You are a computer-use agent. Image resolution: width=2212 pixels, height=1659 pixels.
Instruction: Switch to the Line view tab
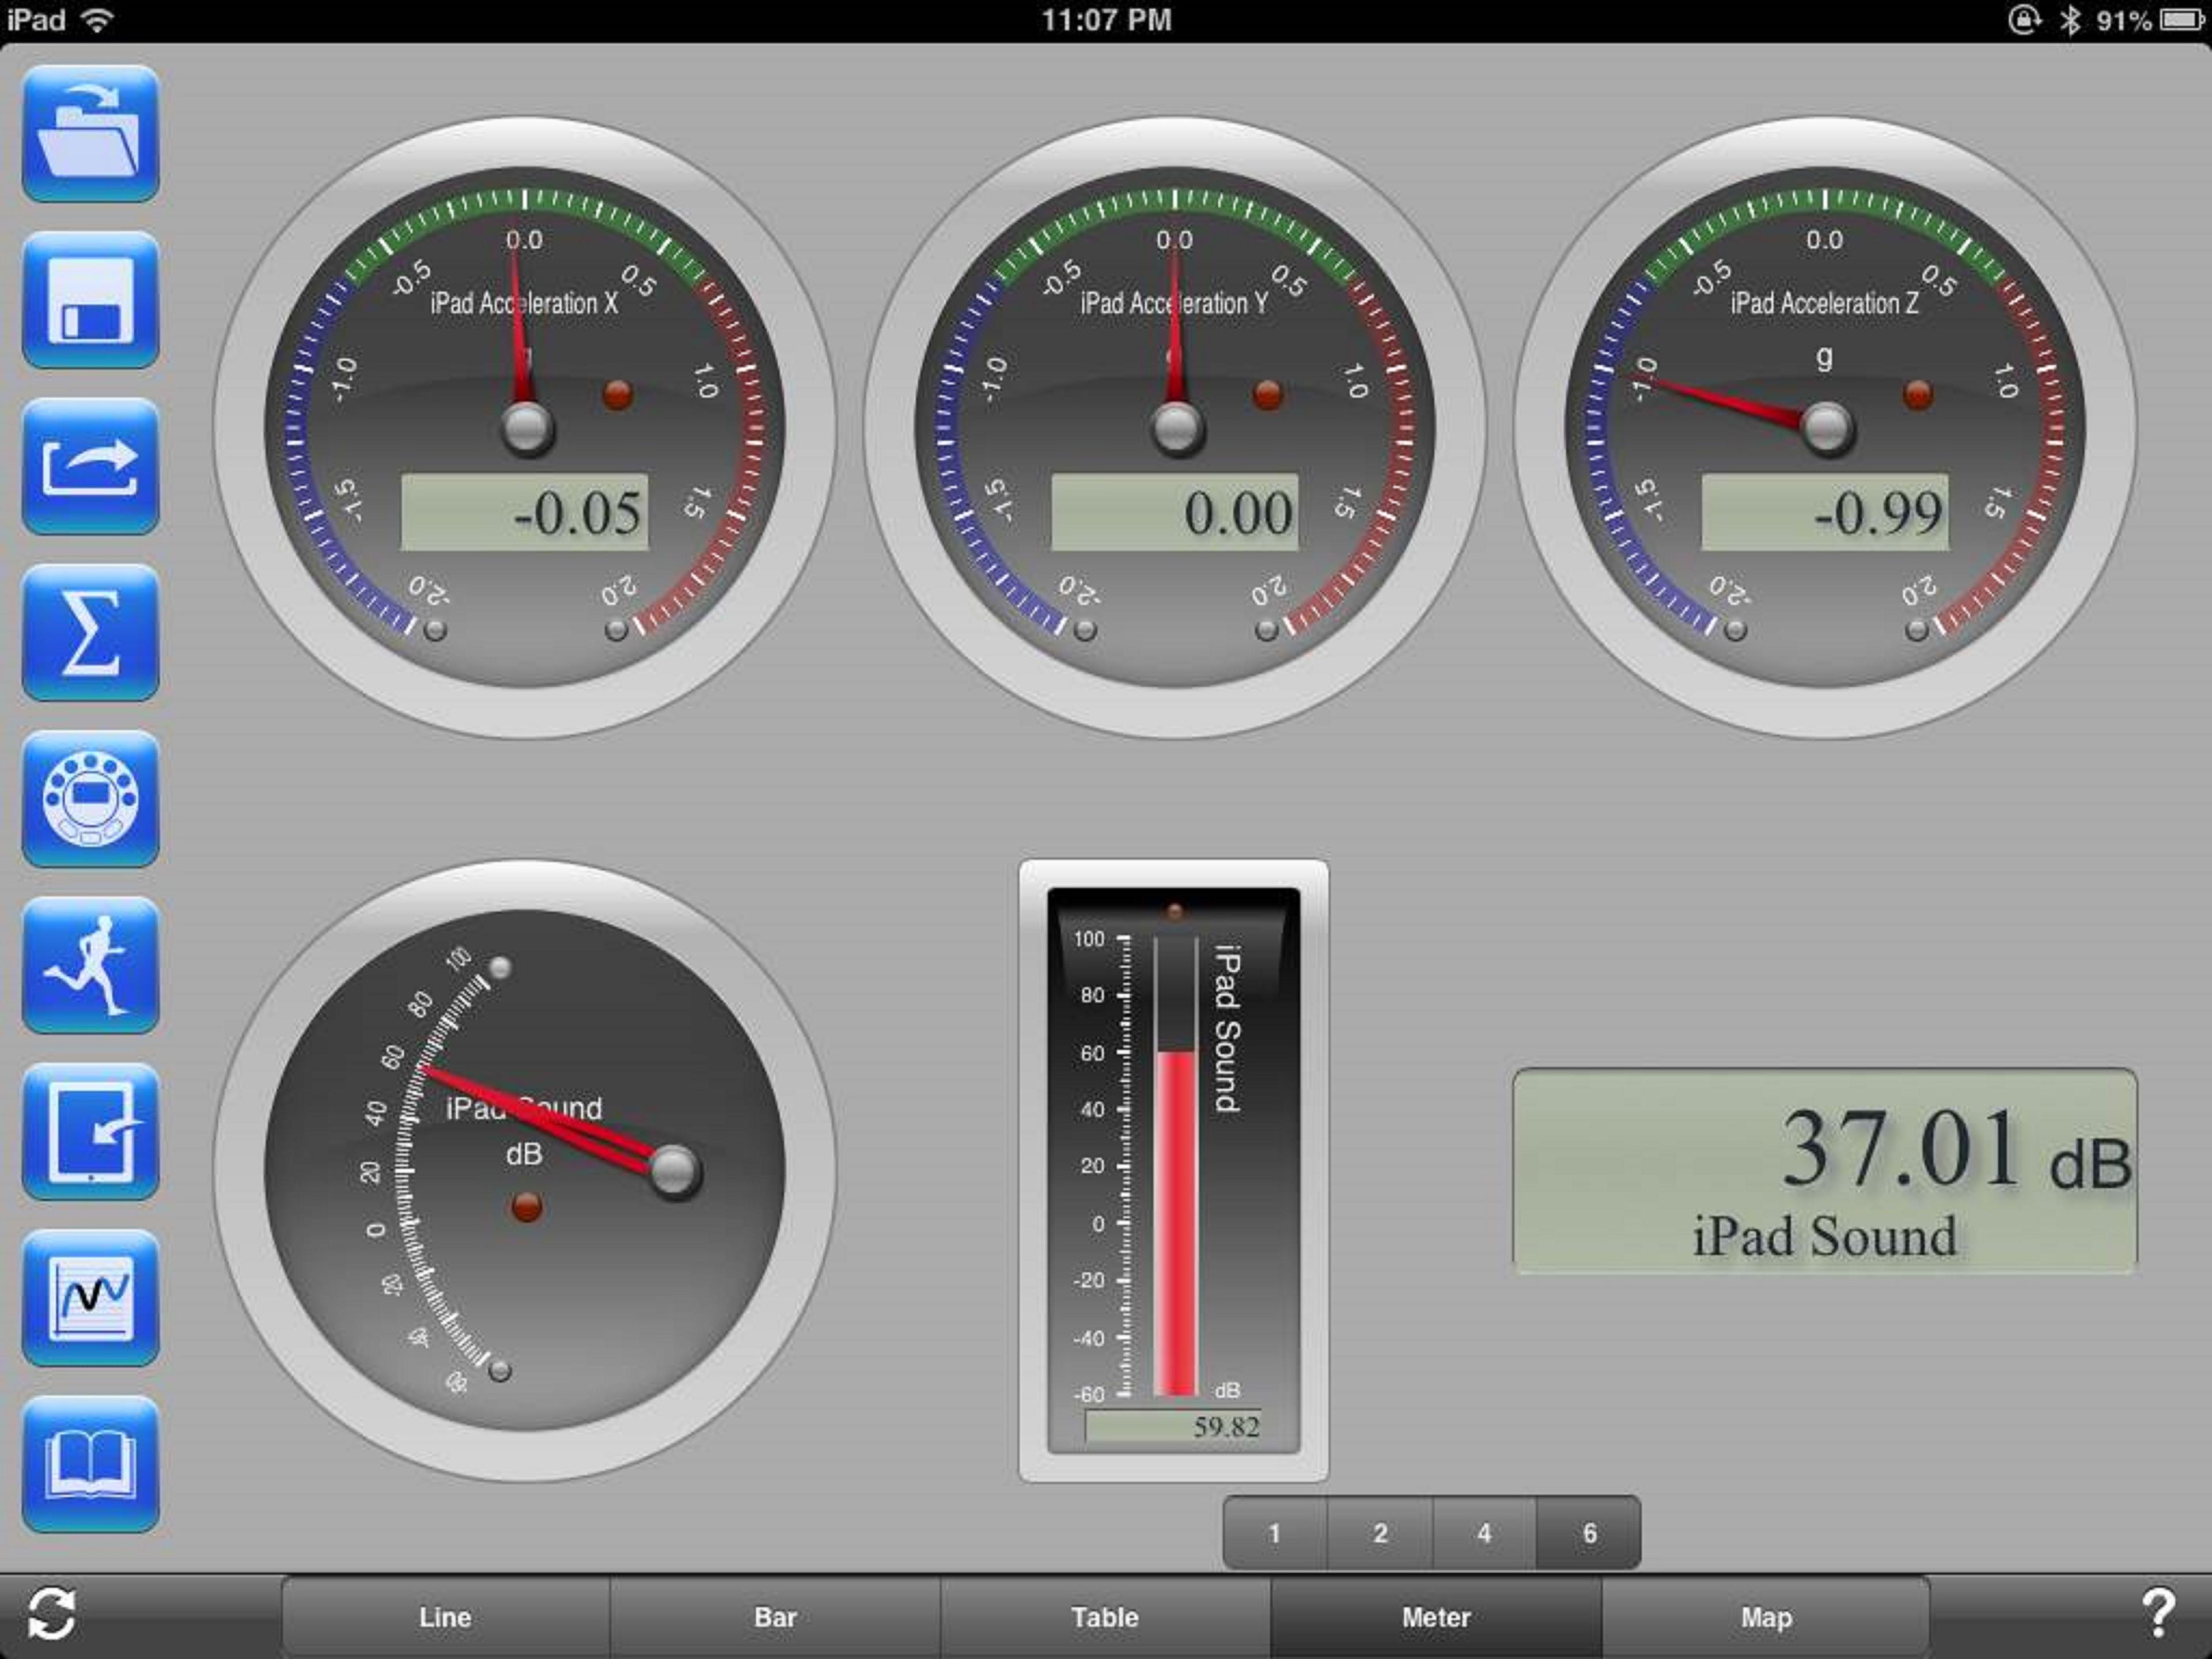pyautogui.click(x=446, y=1617)
